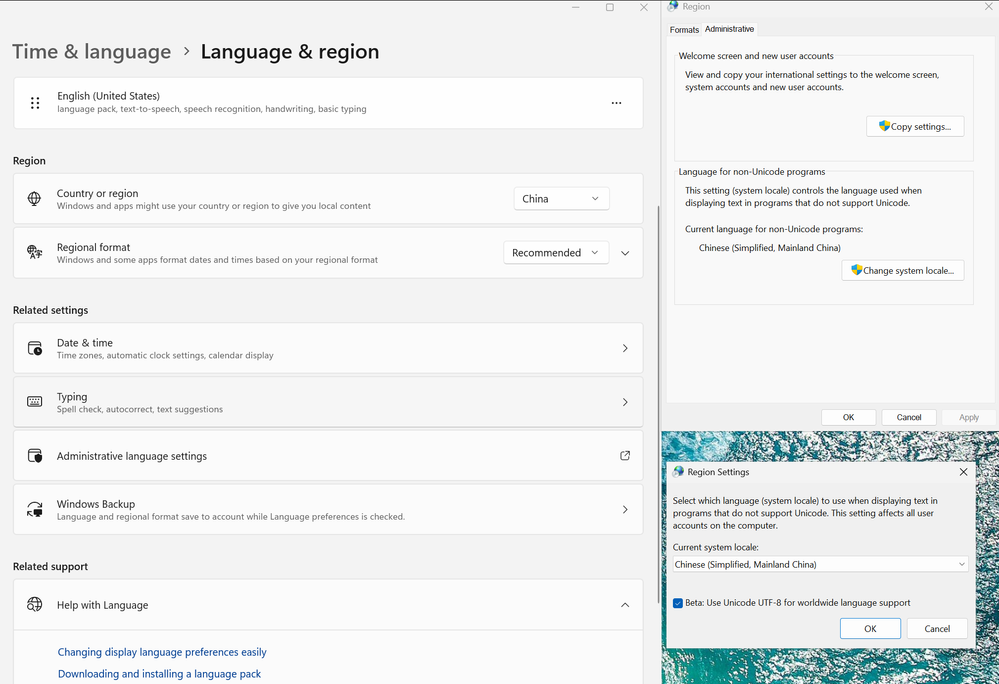Image resolution: width=999 pixels, height=684 pixels.
Task: Navigate to Time & language breadcrumb
Action: tap(92, 52)
